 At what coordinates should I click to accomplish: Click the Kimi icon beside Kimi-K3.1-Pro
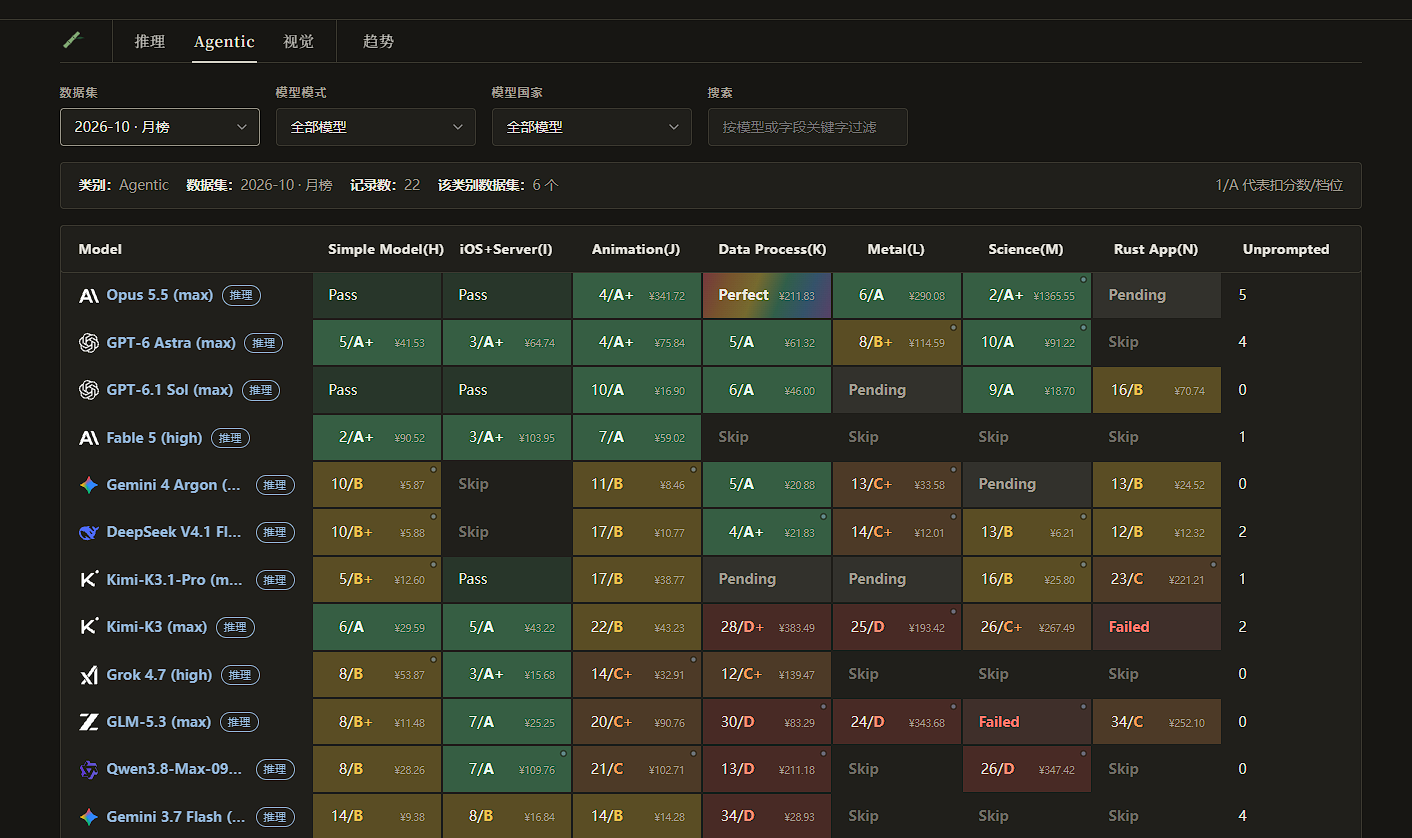click(88, 580)
